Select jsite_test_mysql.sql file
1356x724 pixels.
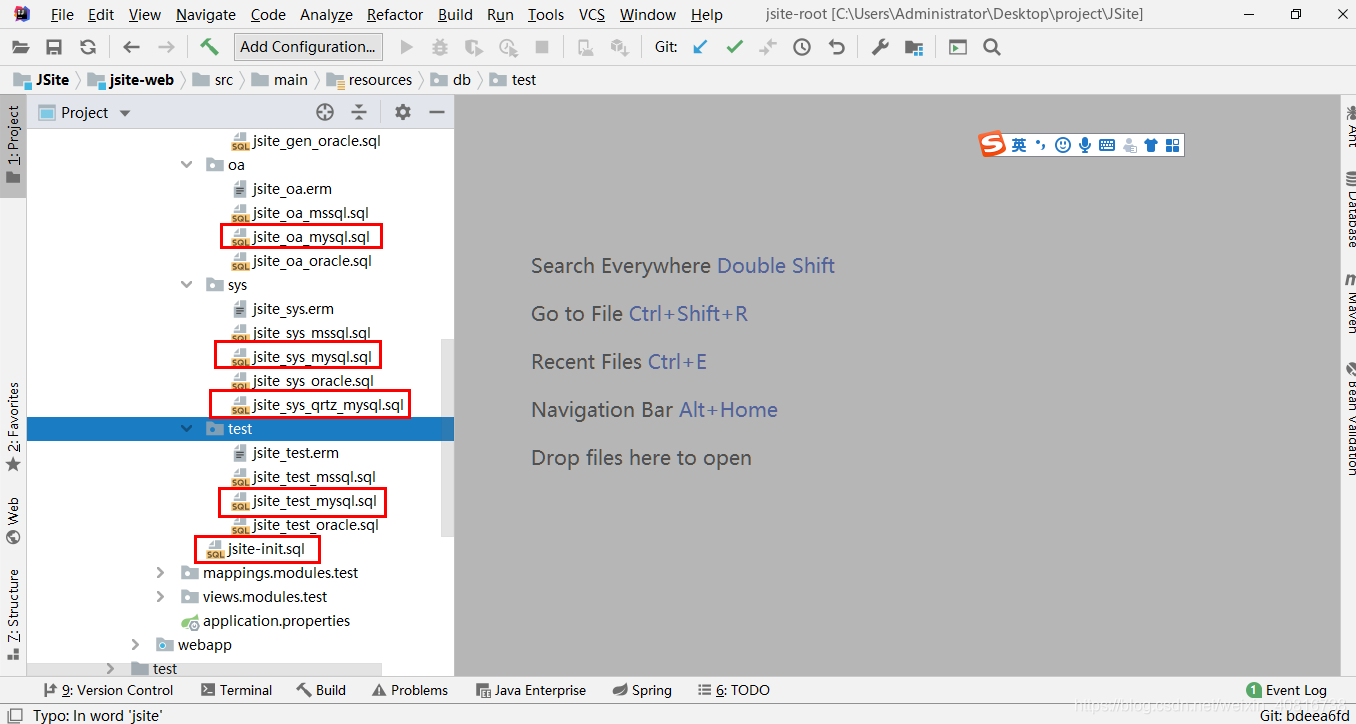[x=305, y=501]
